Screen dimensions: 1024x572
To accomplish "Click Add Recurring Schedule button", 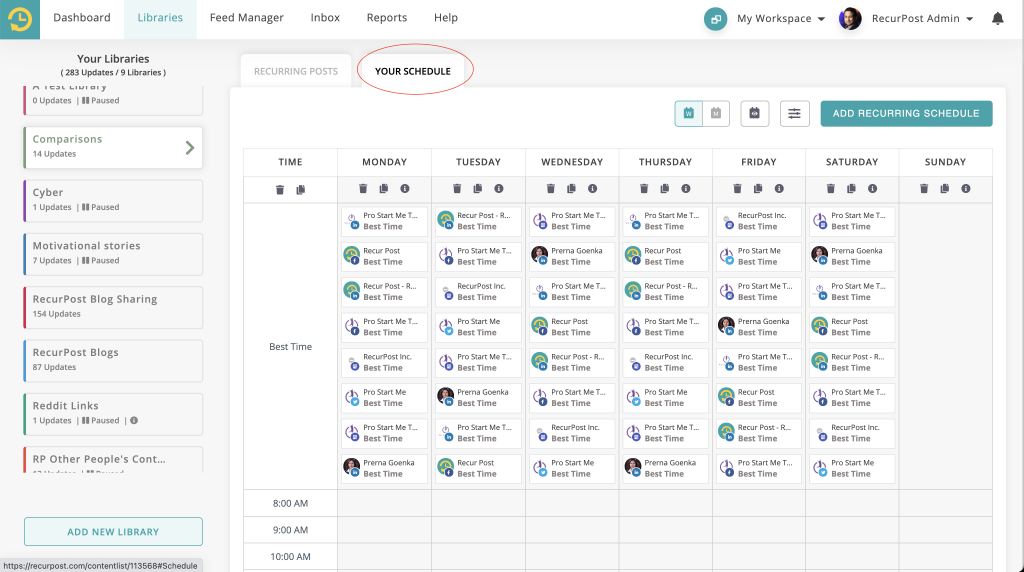I will [906, 114].
